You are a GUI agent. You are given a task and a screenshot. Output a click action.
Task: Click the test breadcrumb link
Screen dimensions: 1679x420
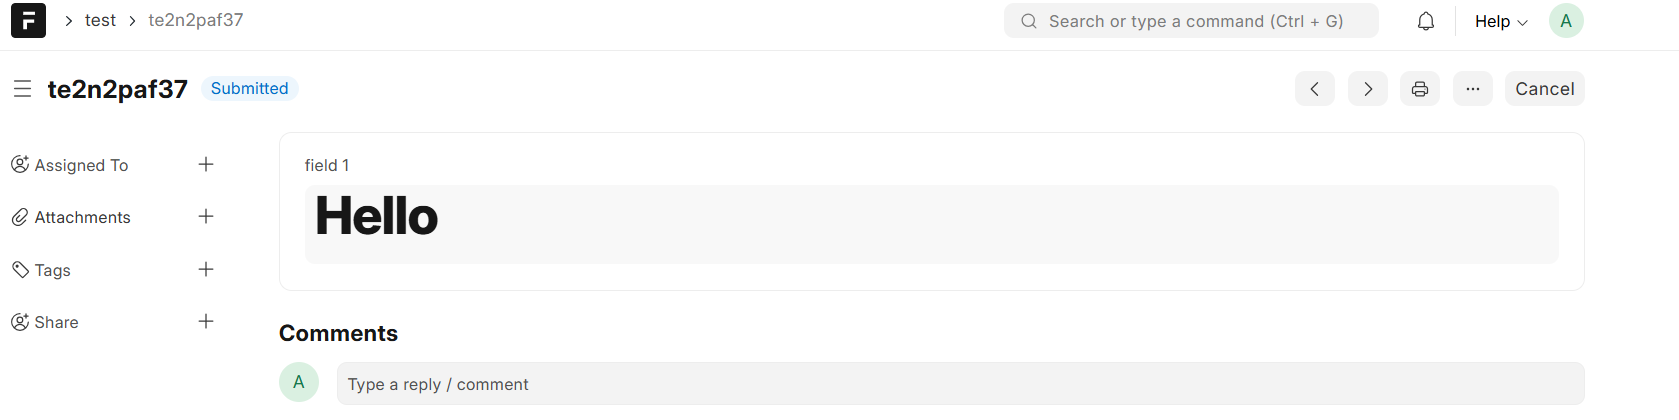pos(100,20)
